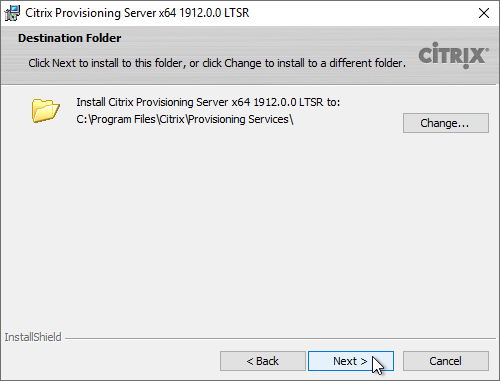Click '1912.0.0 LTSR' in the title bar
Image resolution: width=500 pixels, height=381 pixels.
pyautogui.click(x=214, y=13)
